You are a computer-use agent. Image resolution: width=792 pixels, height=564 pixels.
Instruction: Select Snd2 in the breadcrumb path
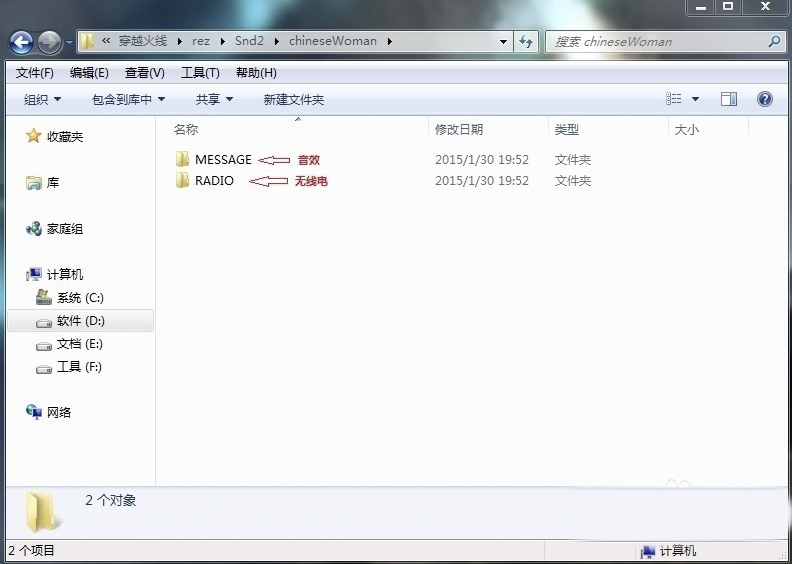pos(249,41)
